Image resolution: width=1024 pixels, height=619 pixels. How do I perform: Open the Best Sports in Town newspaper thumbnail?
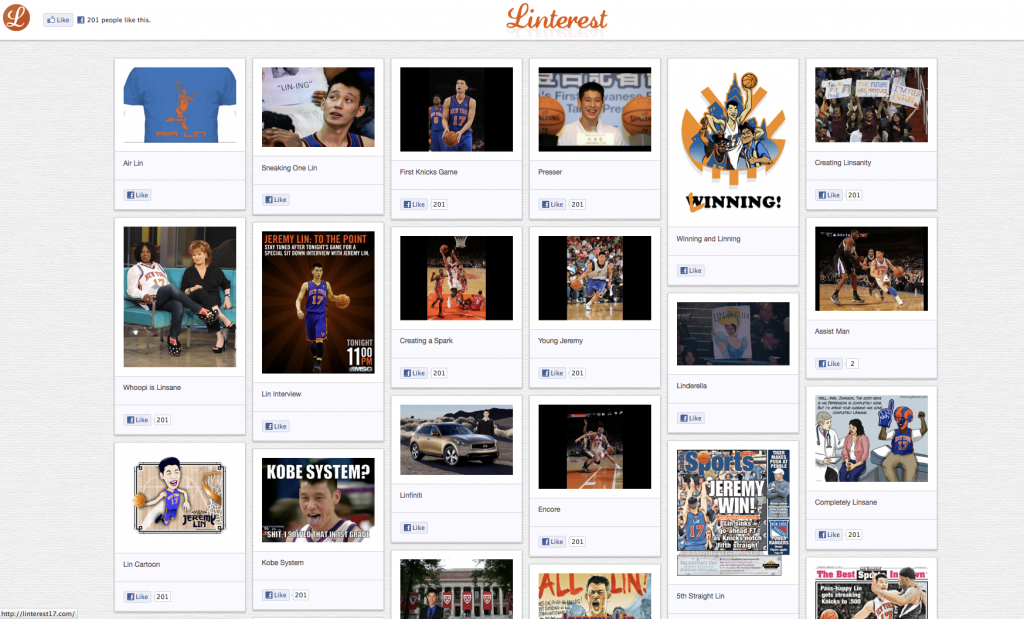871,593
